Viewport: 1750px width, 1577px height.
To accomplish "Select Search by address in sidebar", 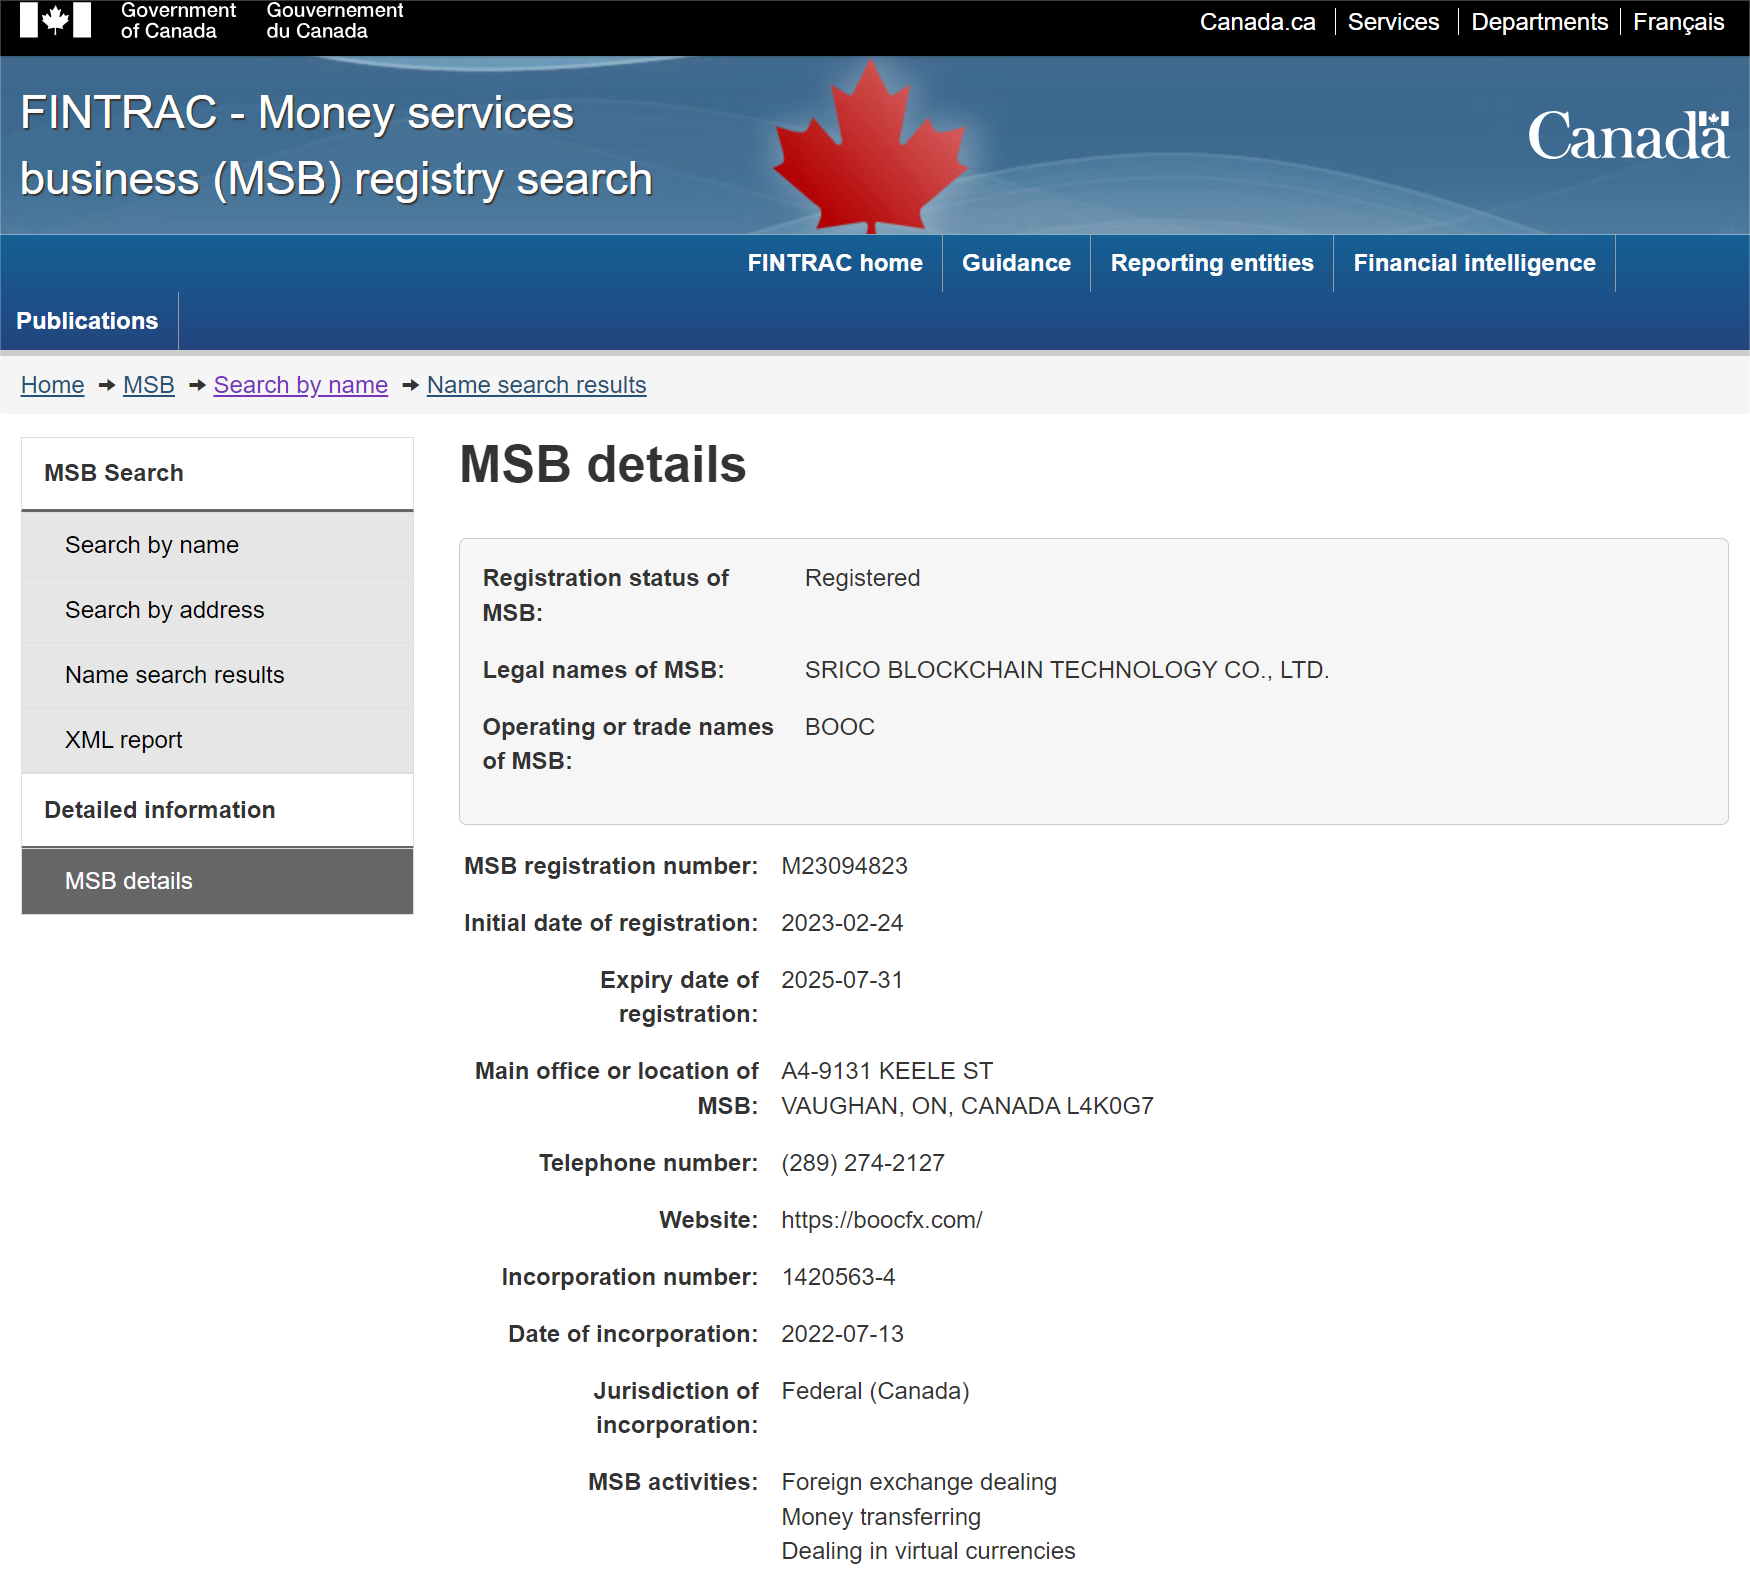I will tap(217, 610).
